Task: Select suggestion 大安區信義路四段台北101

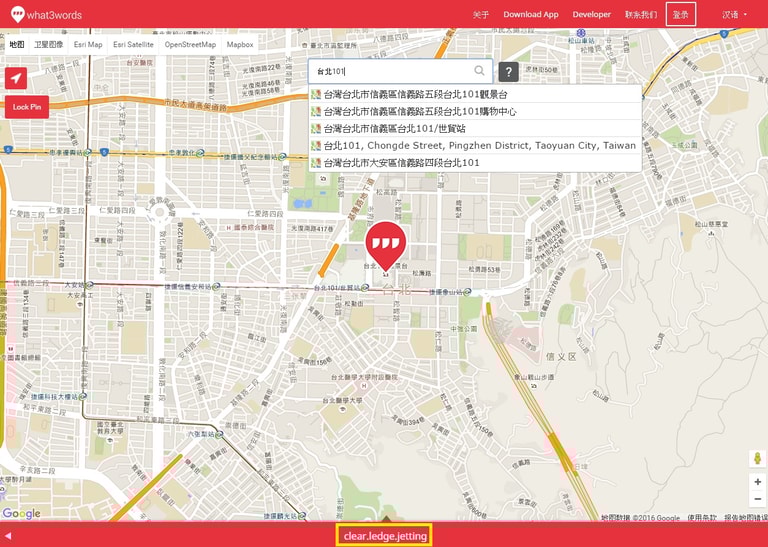Action: coord(475,163)
